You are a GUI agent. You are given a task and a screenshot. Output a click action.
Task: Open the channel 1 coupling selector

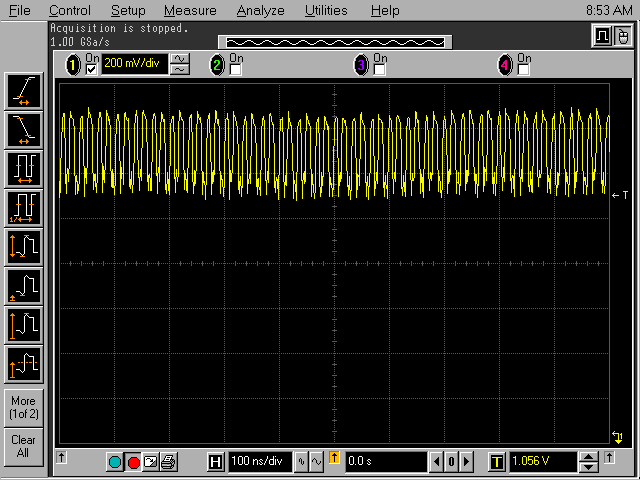point(180,65)
